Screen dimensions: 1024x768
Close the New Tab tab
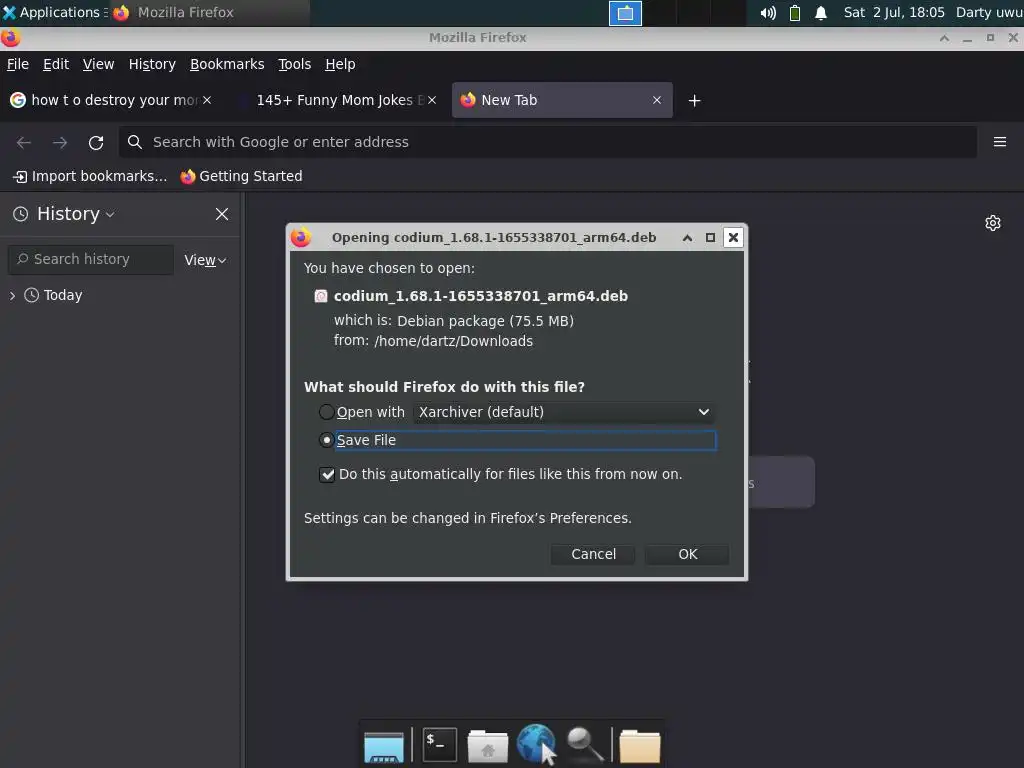tap(657, 100)
